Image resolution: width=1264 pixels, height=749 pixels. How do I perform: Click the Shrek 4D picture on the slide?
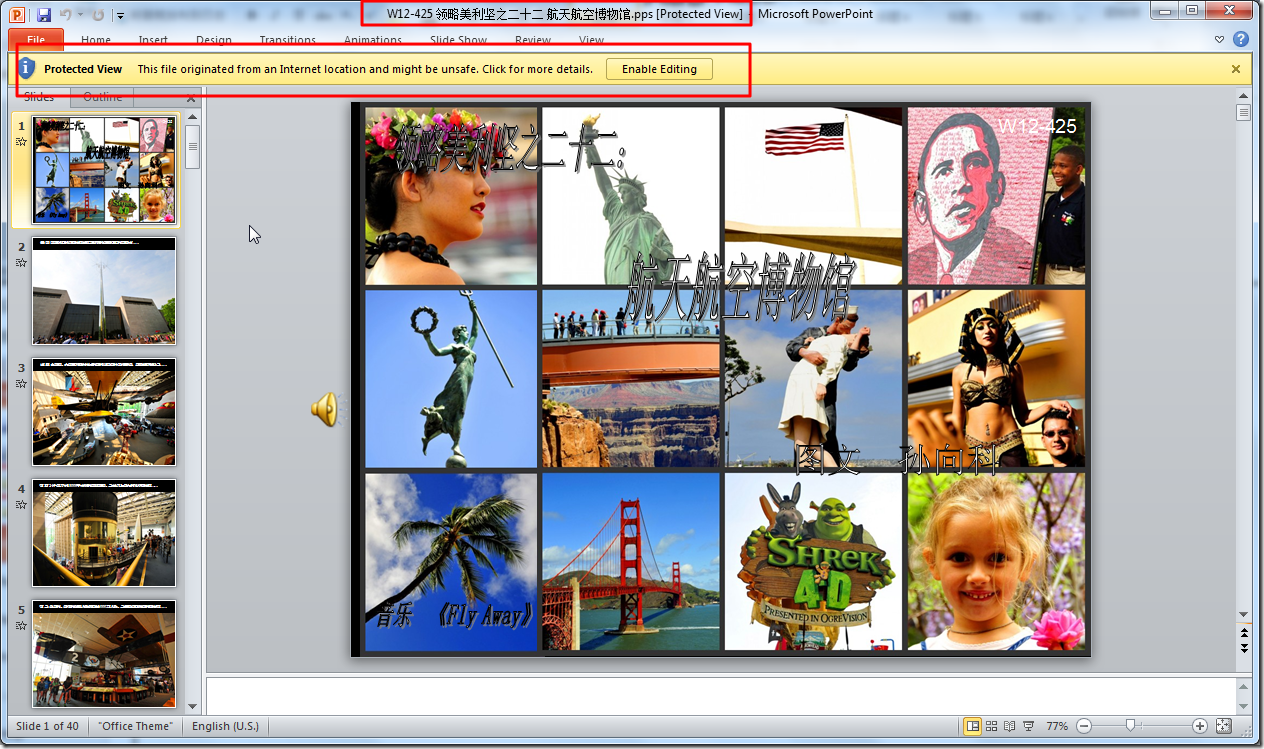(x=813, y=561)
